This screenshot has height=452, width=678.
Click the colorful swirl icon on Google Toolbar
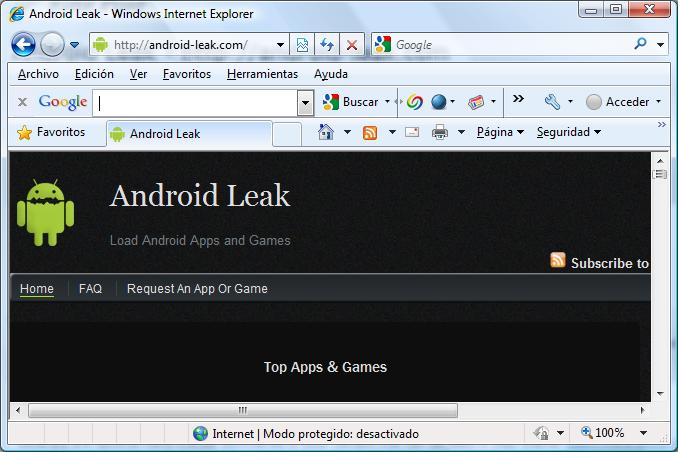tap(415, 102)
